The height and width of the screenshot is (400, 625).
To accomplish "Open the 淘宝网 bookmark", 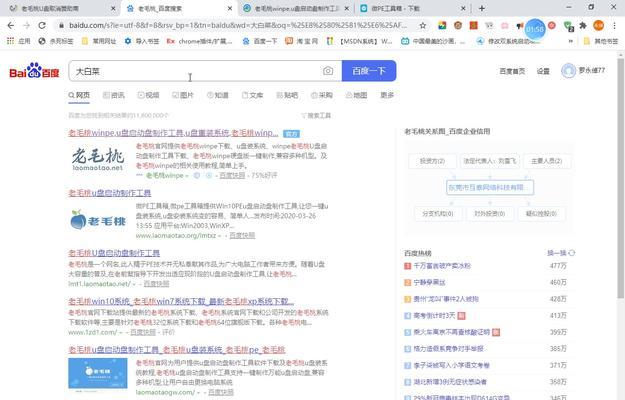I will point(301,41).
